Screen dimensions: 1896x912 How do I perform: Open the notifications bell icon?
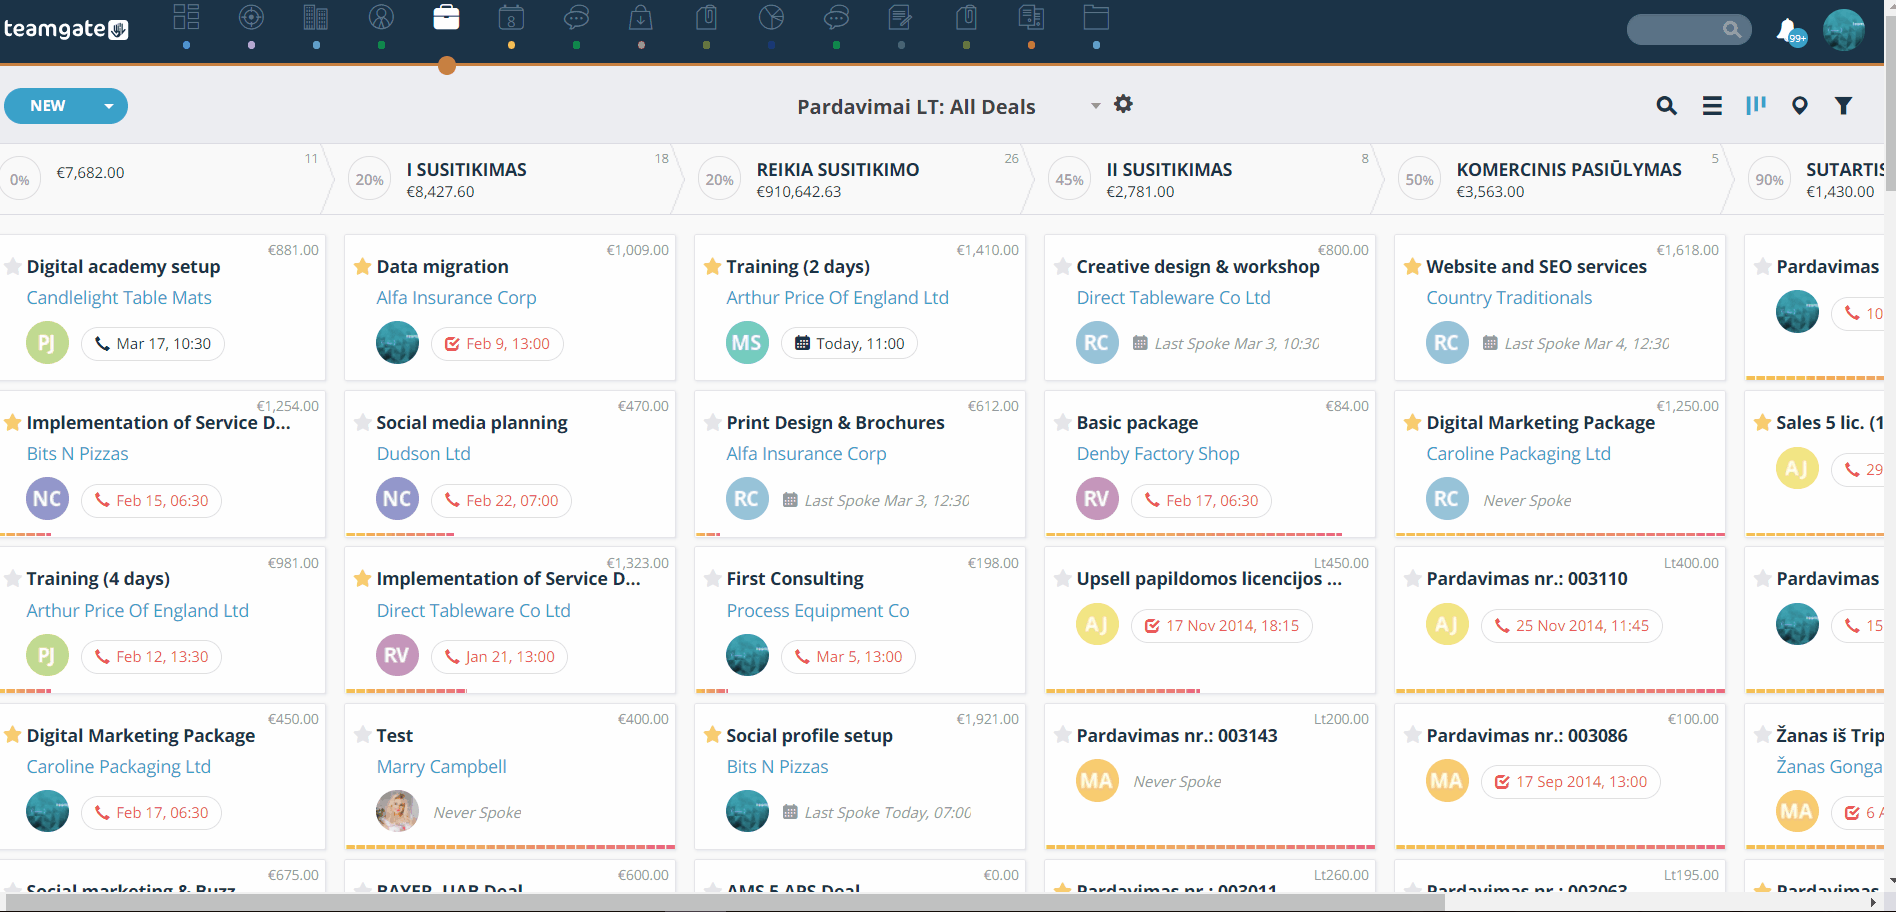tap(1789, 31)
